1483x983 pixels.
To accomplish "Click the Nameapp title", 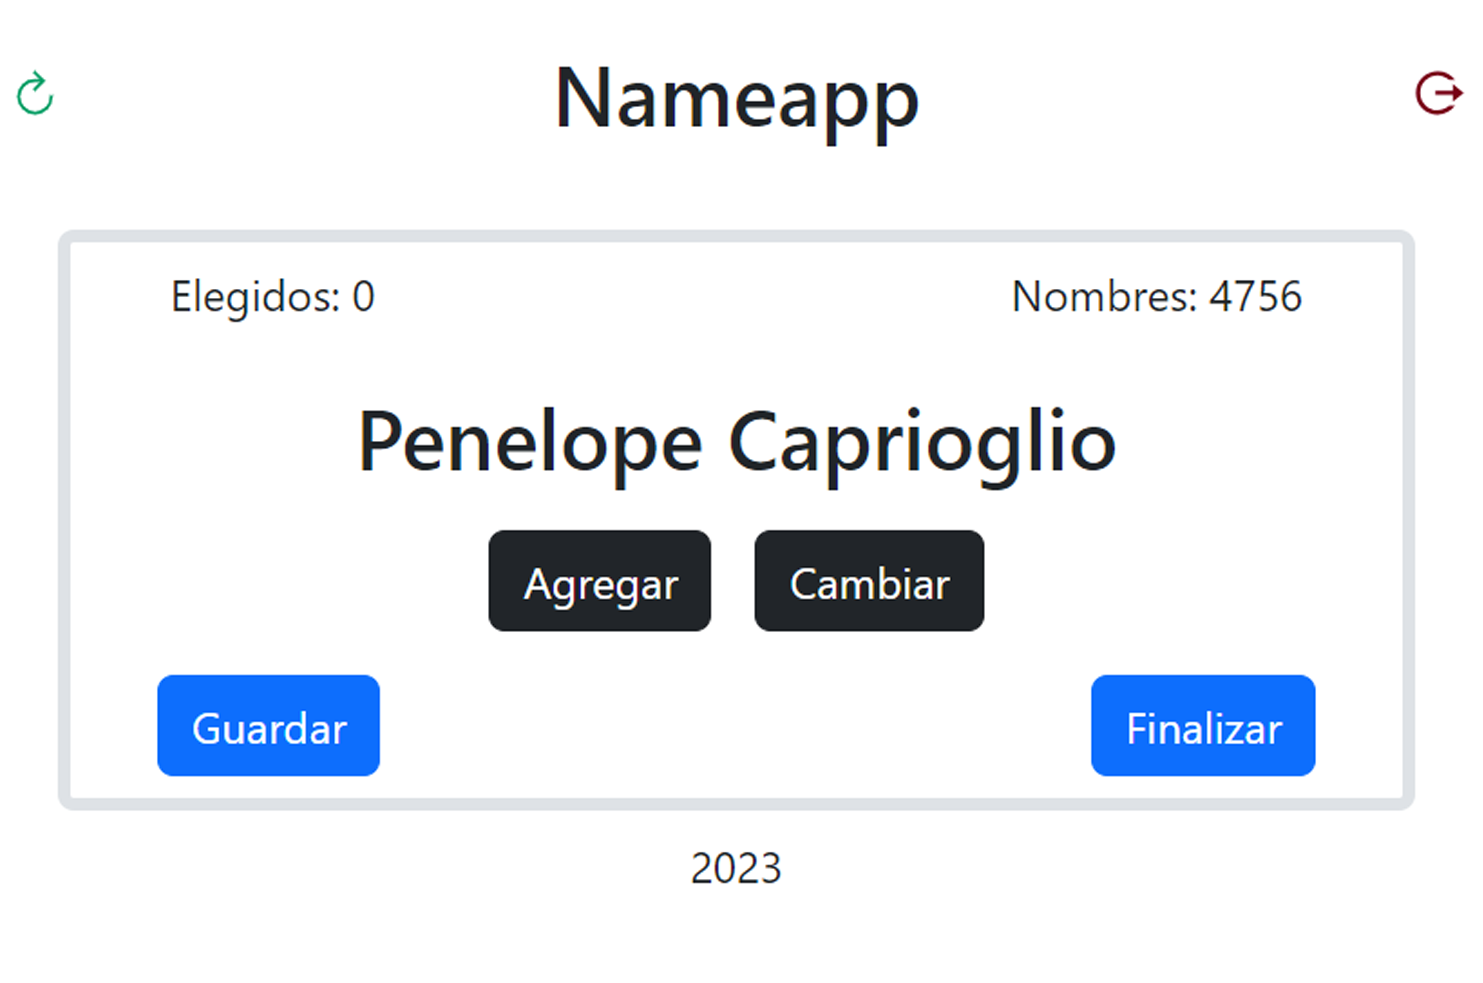I will [x=737, y=99].
